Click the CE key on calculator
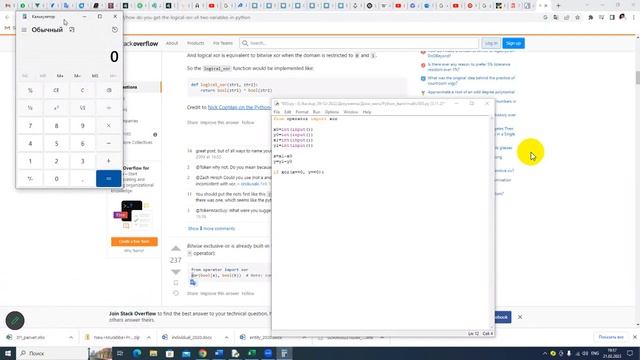Screen dimensions: 640x360 tap(56, 90)
